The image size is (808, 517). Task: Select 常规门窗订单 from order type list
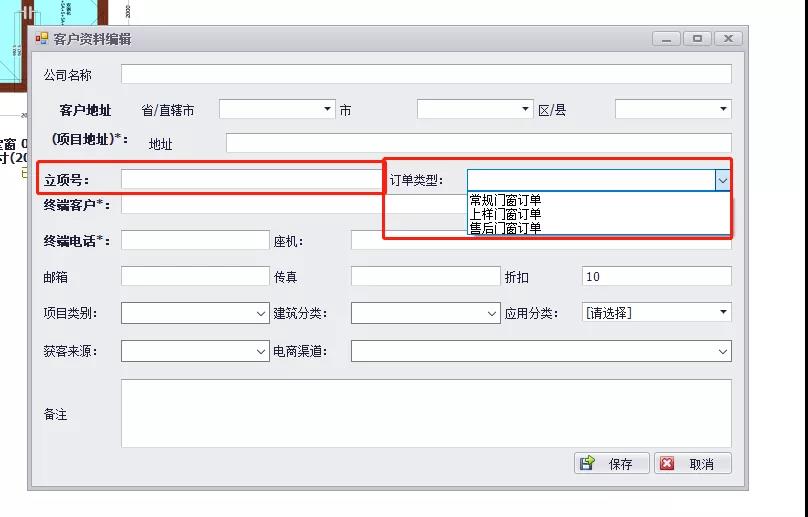point(506,200)
